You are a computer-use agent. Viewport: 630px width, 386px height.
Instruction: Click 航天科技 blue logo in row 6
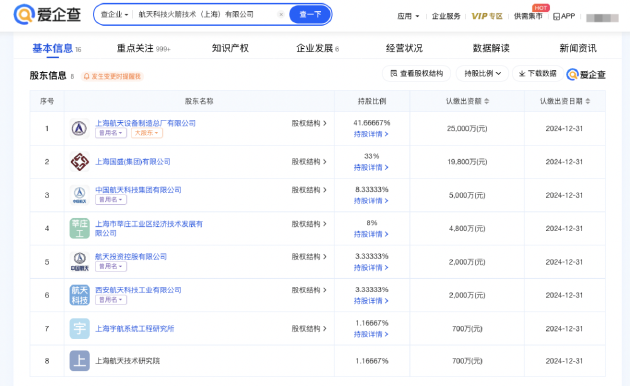pyautogui.click(x=80, y=295)
